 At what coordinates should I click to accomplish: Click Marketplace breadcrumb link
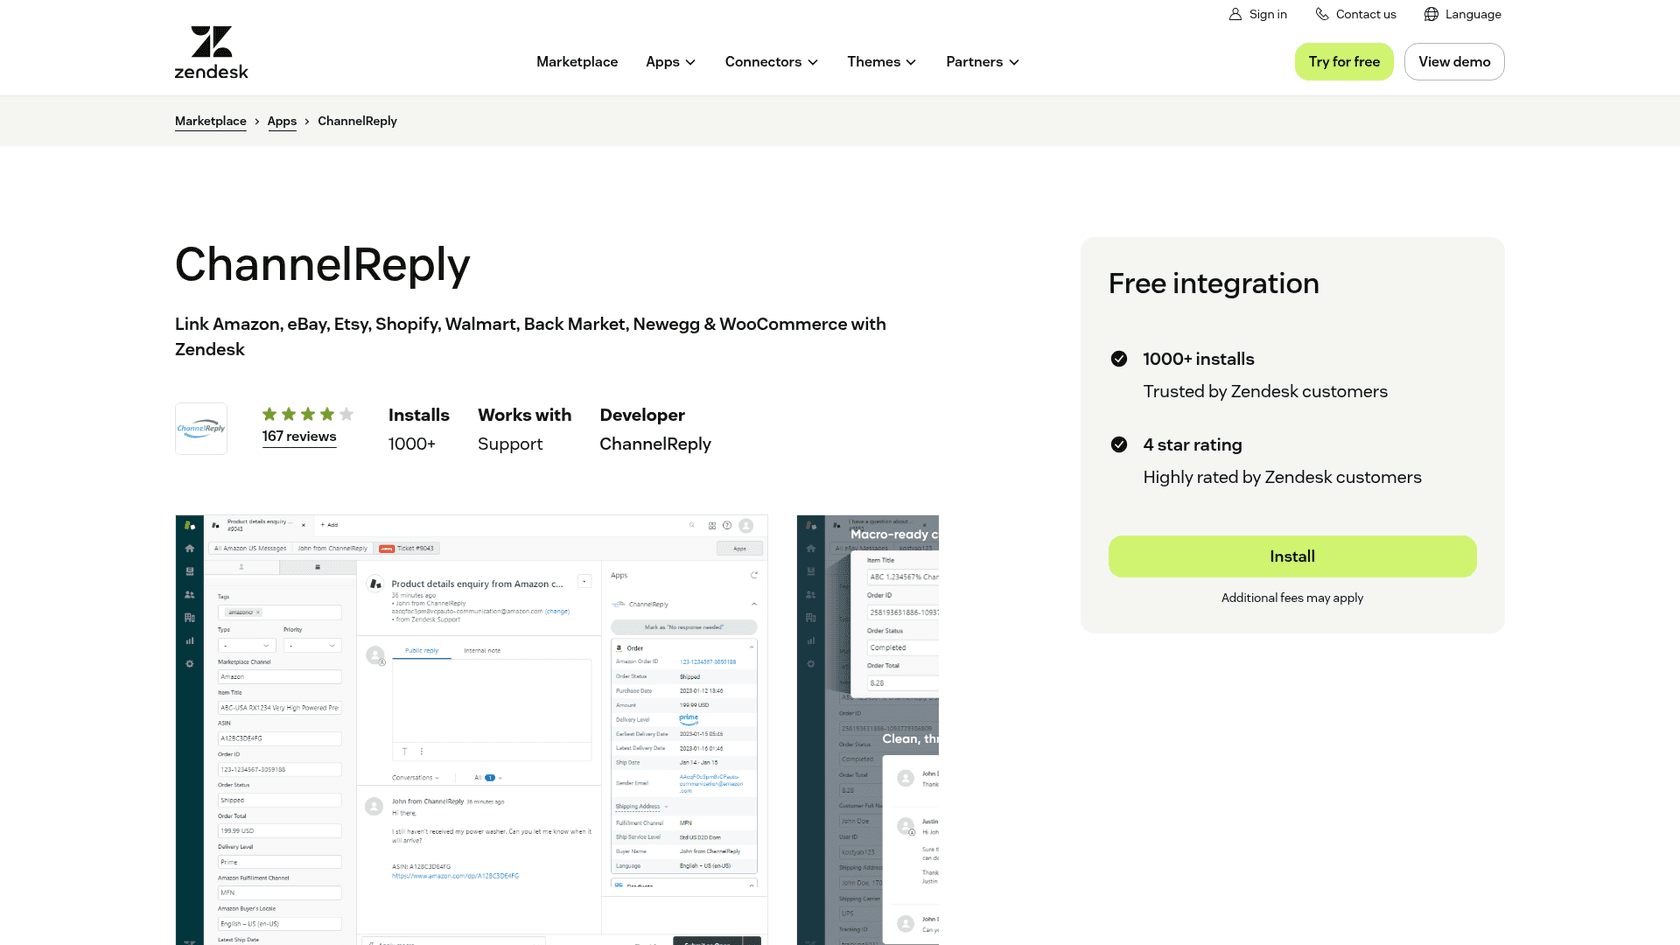point(211,121)
